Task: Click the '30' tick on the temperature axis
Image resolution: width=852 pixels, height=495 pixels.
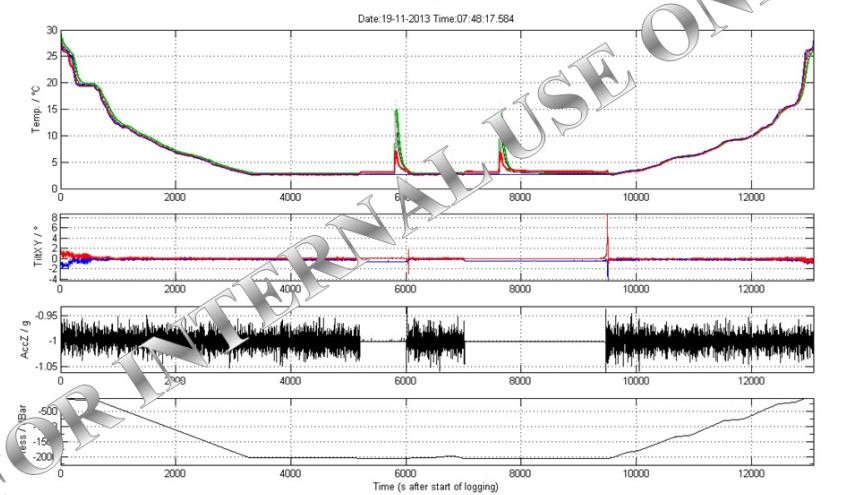Action: 50,31
